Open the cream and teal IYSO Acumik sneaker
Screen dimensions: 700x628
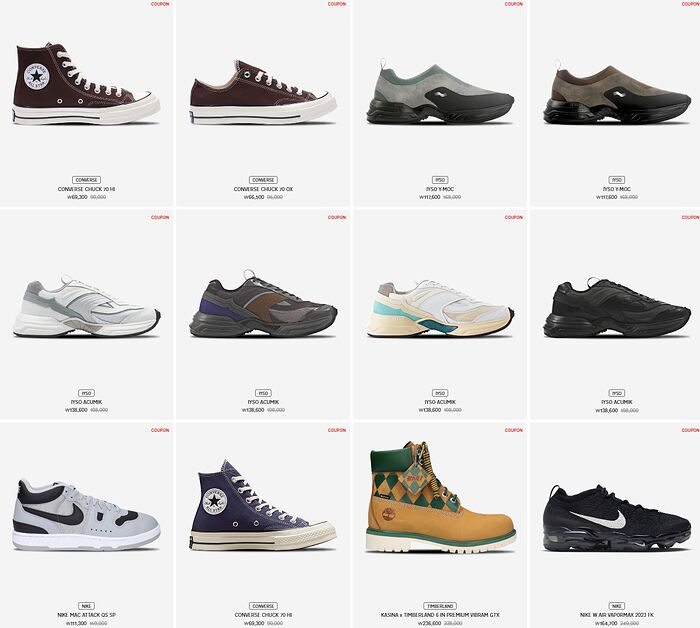pos(440,308)
